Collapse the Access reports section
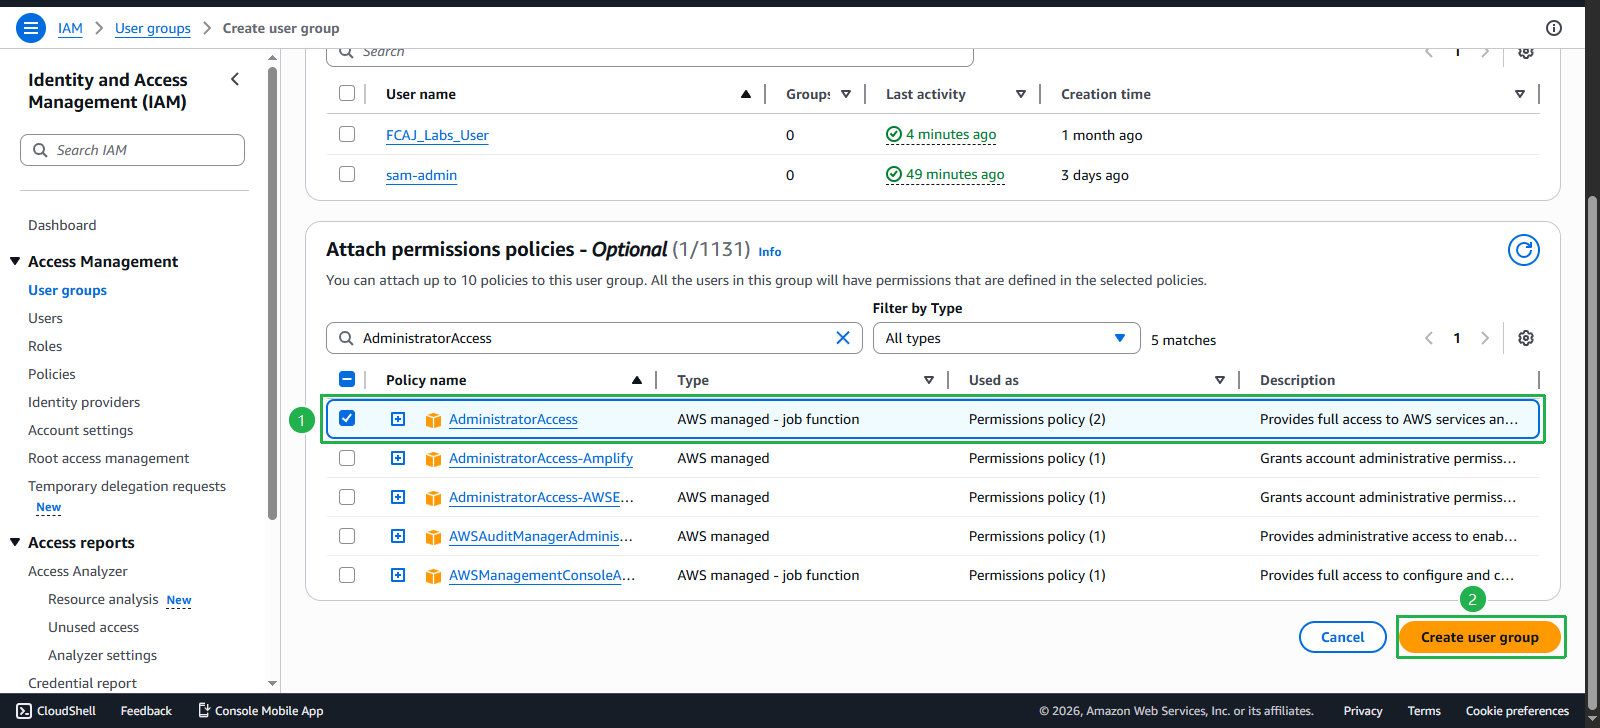The width and height of the screenshot is (1600, 728). point(15,542)
